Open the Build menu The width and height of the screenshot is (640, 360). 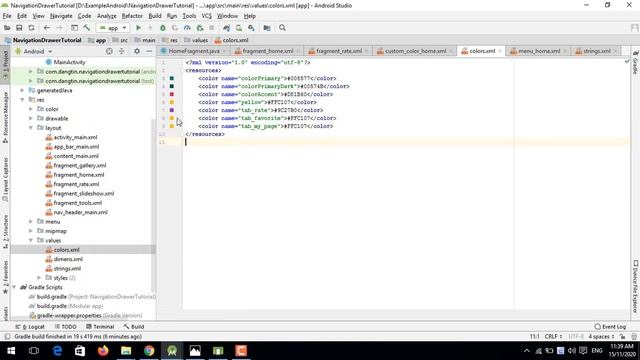(155, 16)
